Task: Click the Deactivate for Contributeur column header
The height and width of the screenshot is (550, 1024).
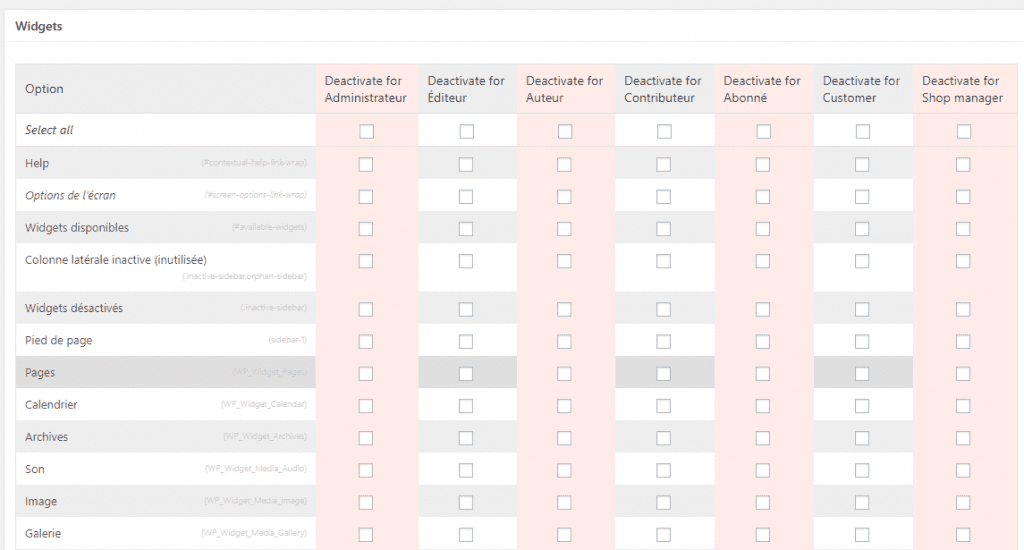Action: [x=662, y=89]
